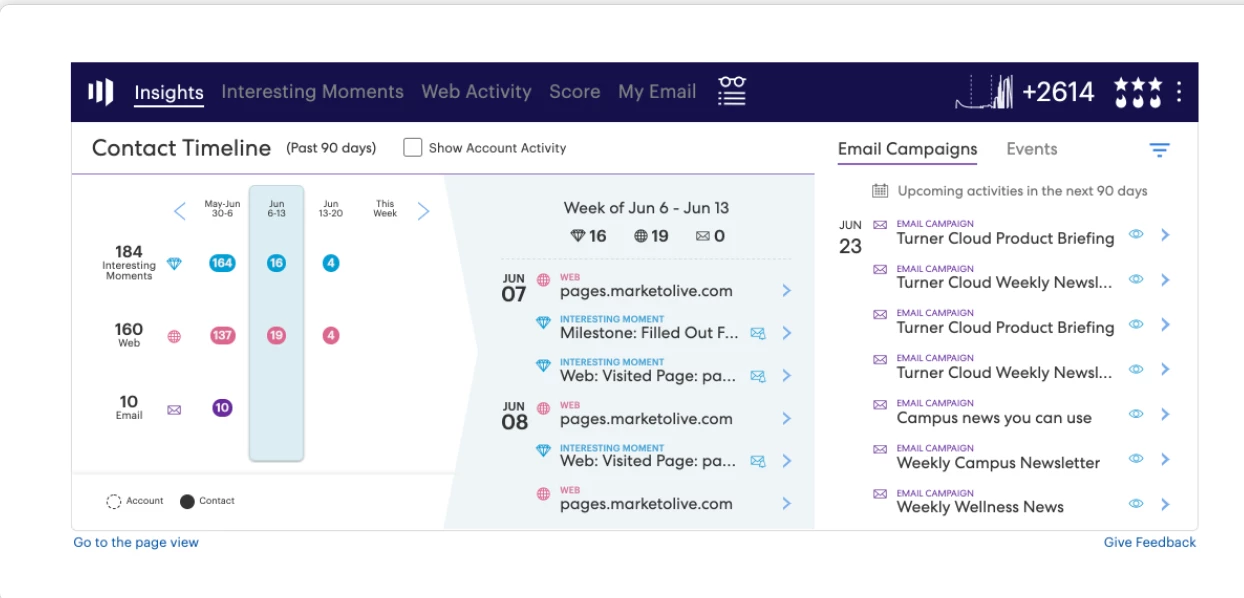
Task: Expand Jun 08 pages.marketolive.com web entry chevron
Action: (x=787, y=419)
